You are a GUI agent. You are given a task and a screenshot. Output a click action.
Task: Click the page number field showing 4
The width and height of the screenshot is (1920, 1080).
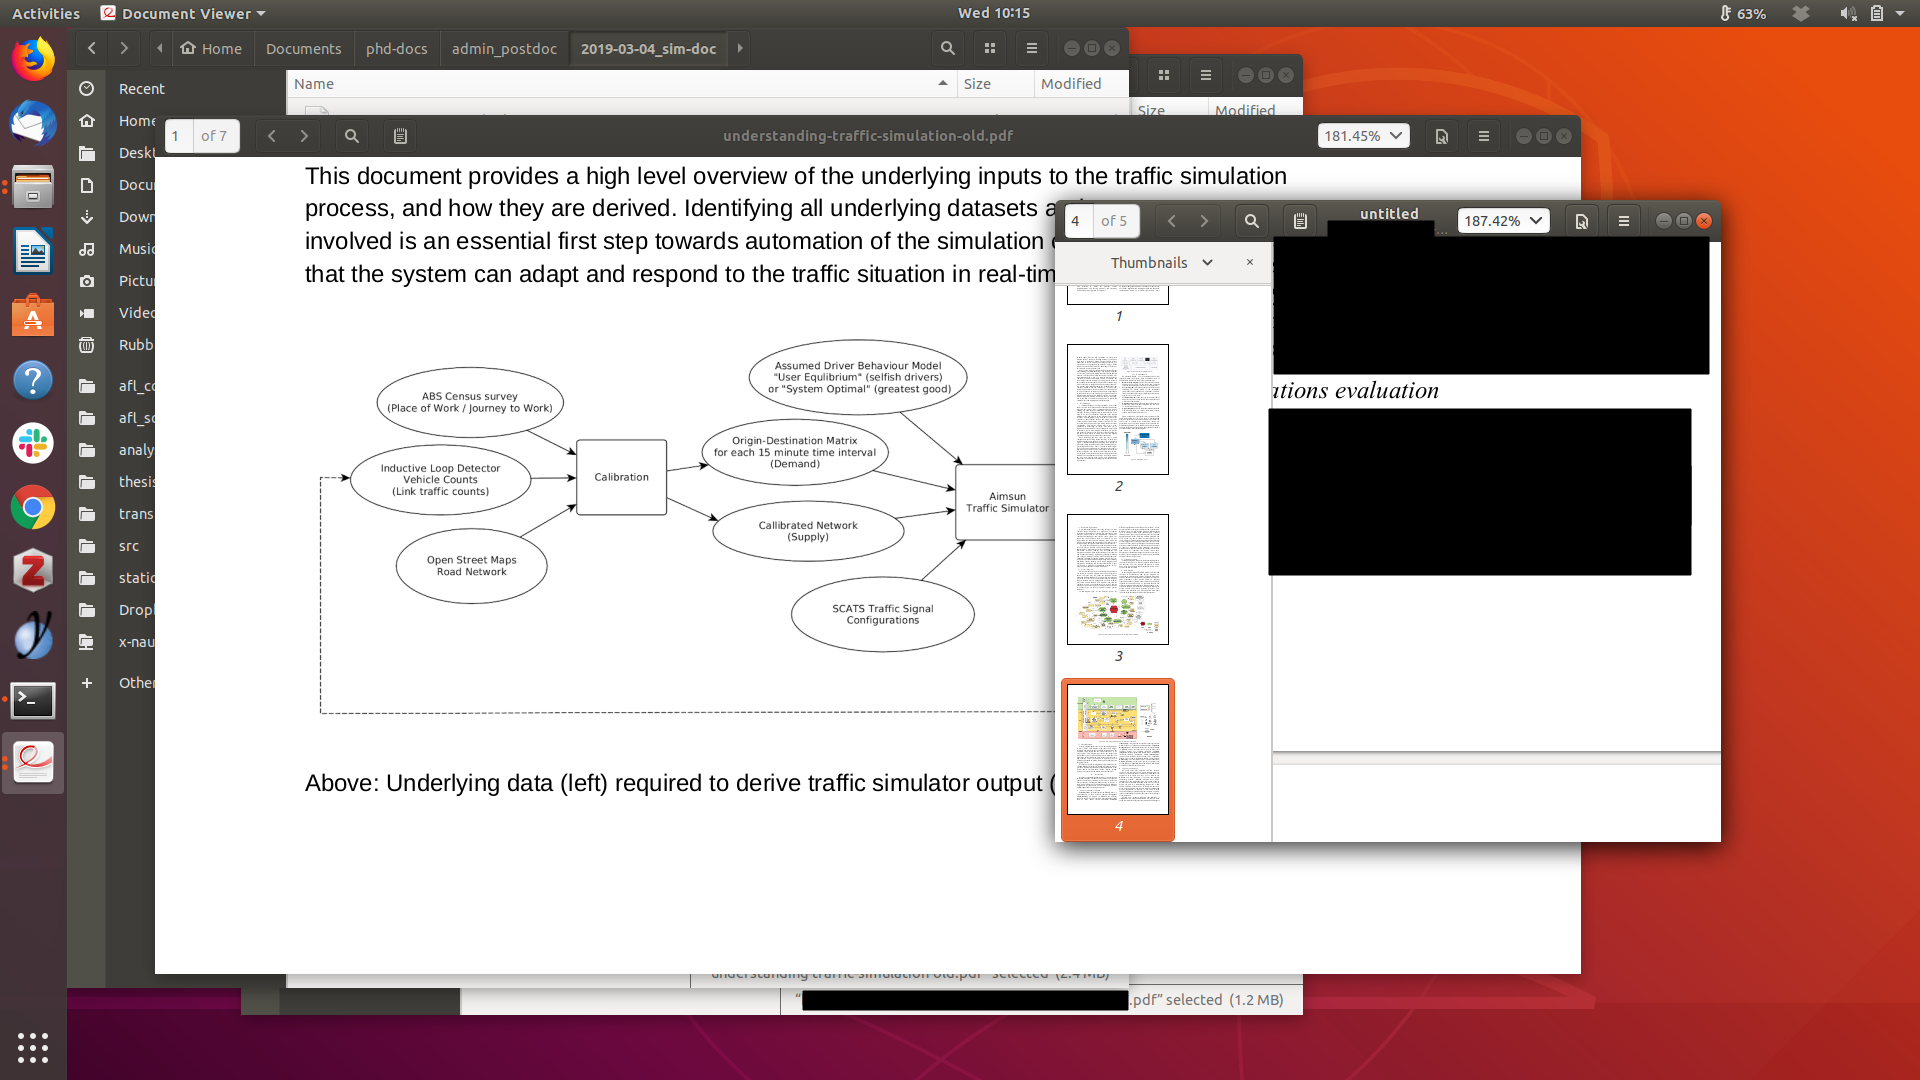(x=1076, y=221)
